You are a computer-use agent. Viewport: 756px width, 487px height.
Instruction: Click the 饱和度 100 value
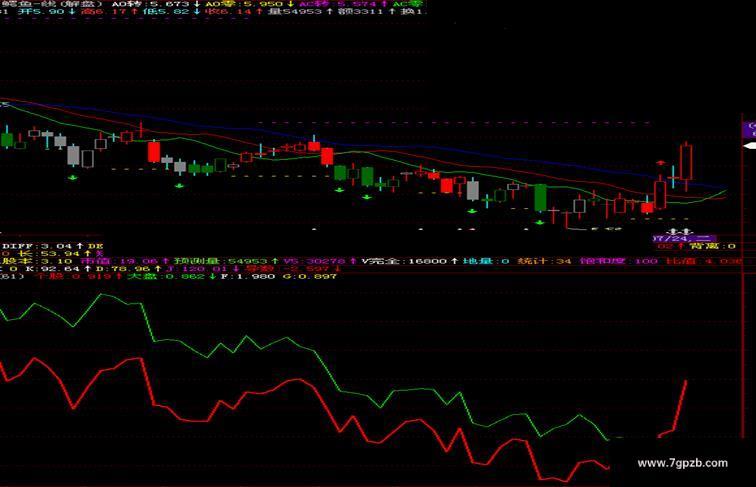pyautogui.click(x=619, y=261)
